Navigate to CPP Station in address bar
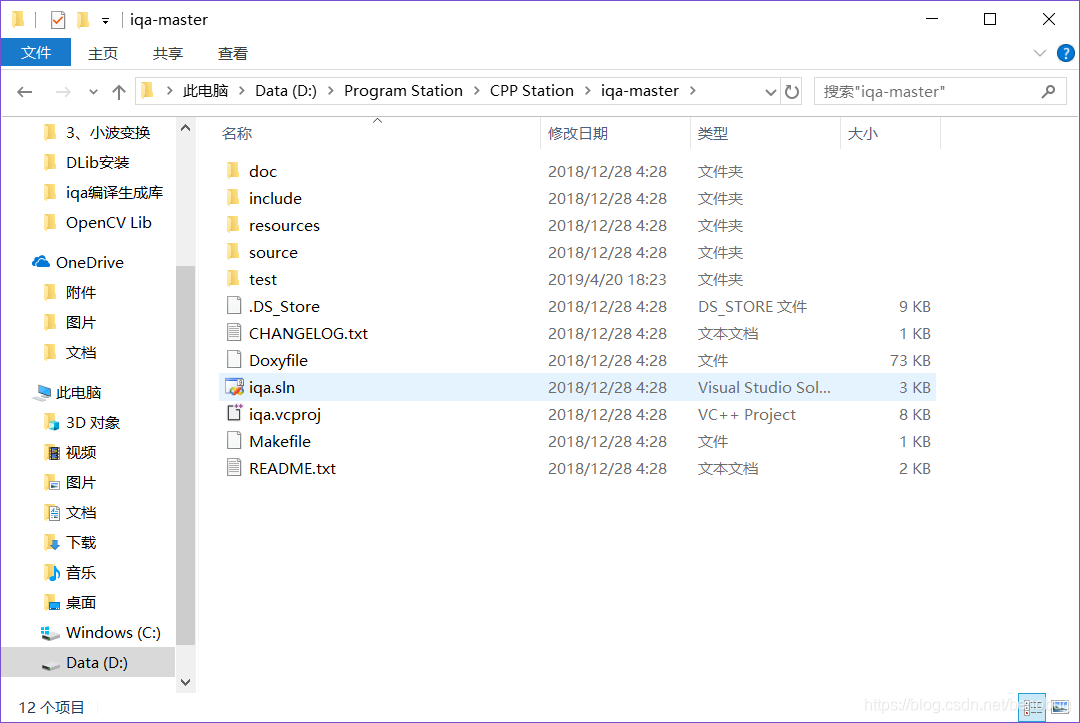 point(532,91)
